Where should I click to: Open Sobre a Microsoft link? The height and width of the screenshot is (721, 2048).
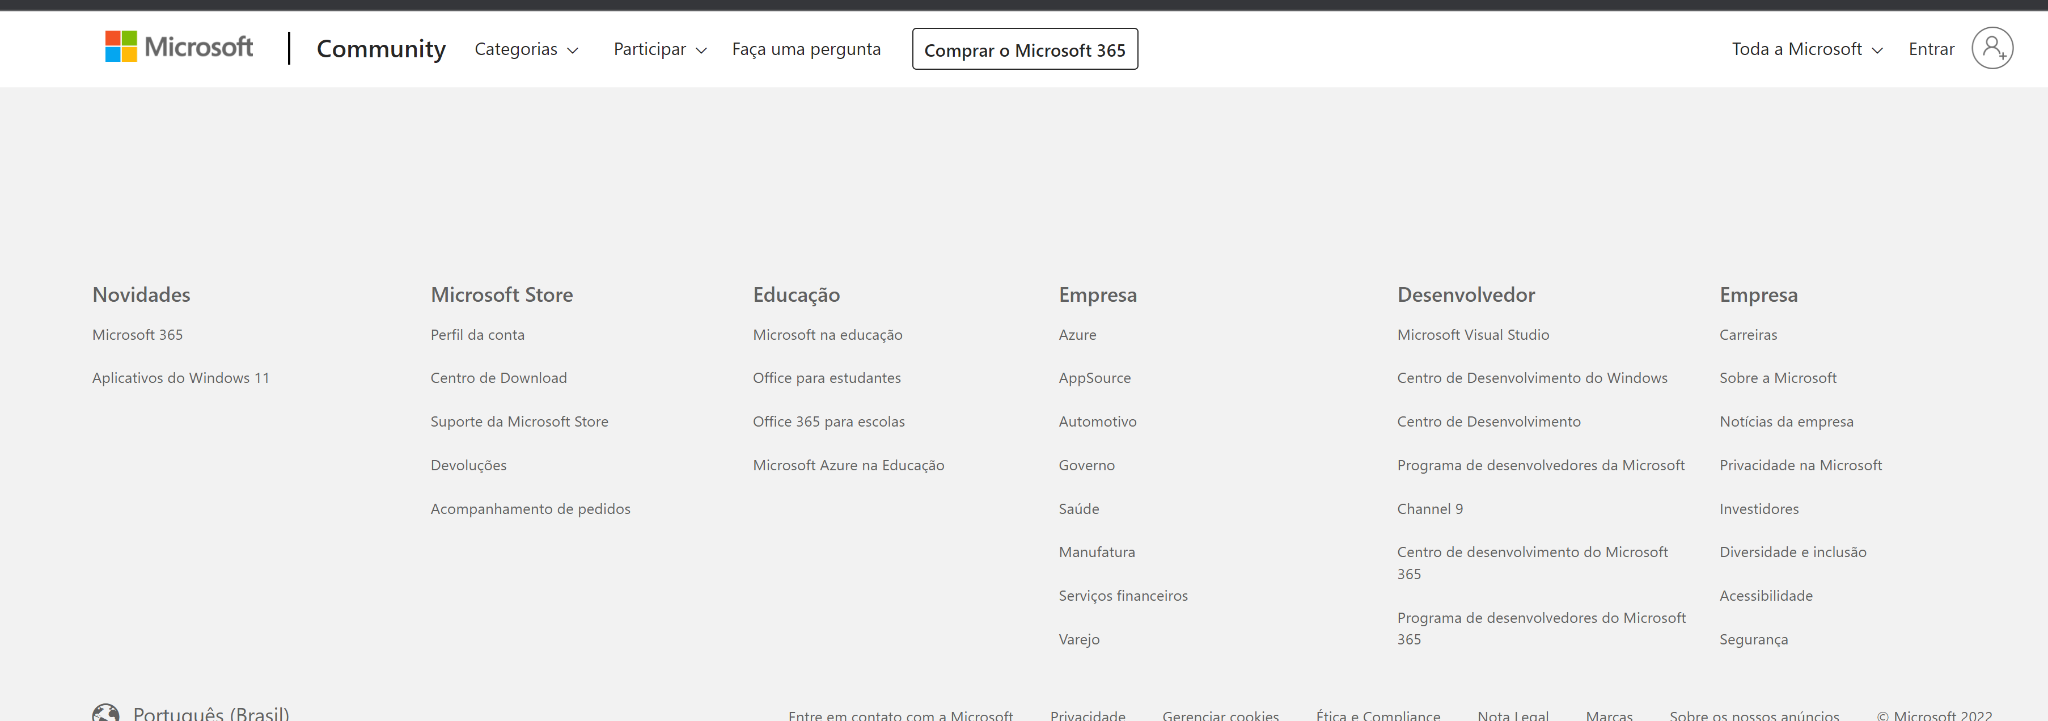coord(1778,378)
